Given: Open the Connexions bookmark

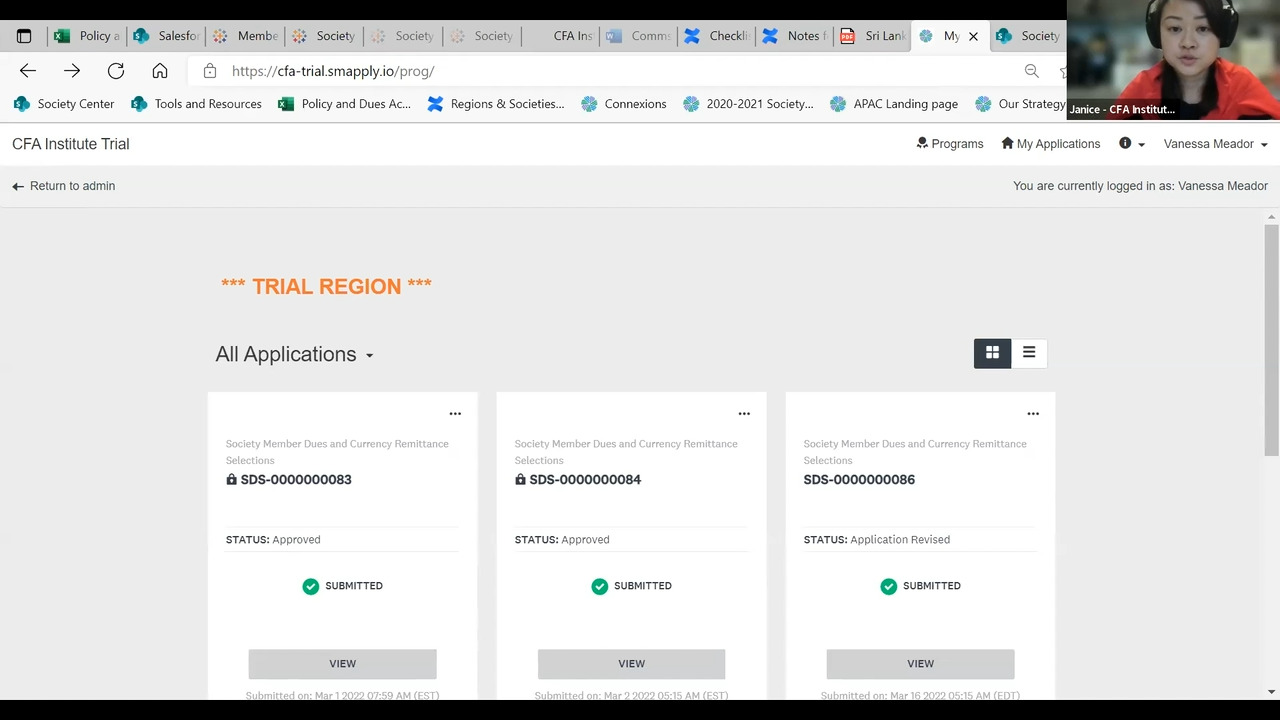Looking at the screenshot, I should pyautogui.click(x=623, y=104).
